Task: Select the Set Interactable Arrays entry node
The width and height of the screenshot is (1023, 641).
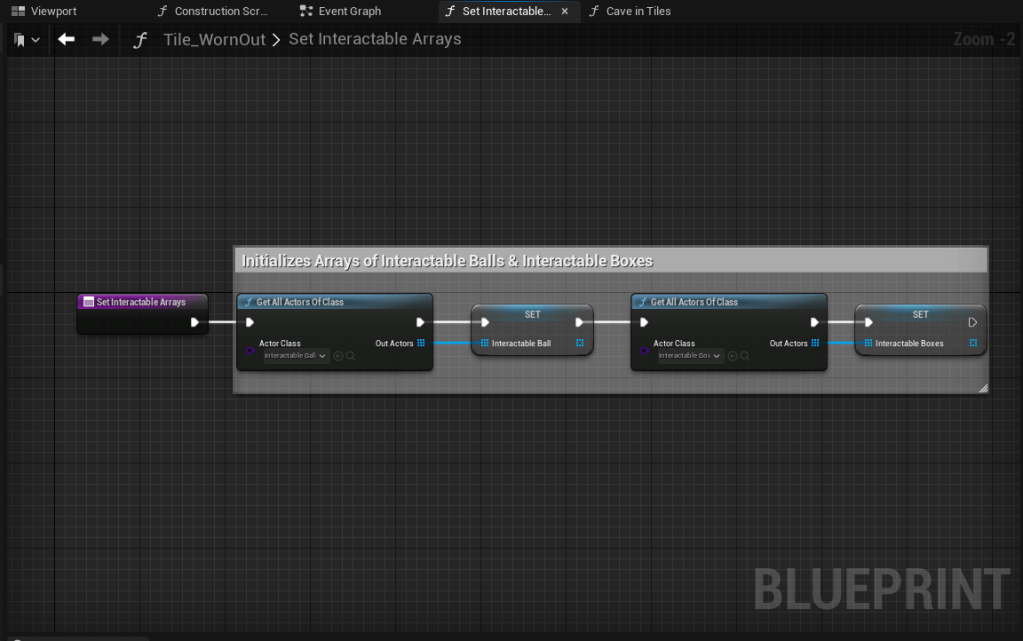Action: 141,301
